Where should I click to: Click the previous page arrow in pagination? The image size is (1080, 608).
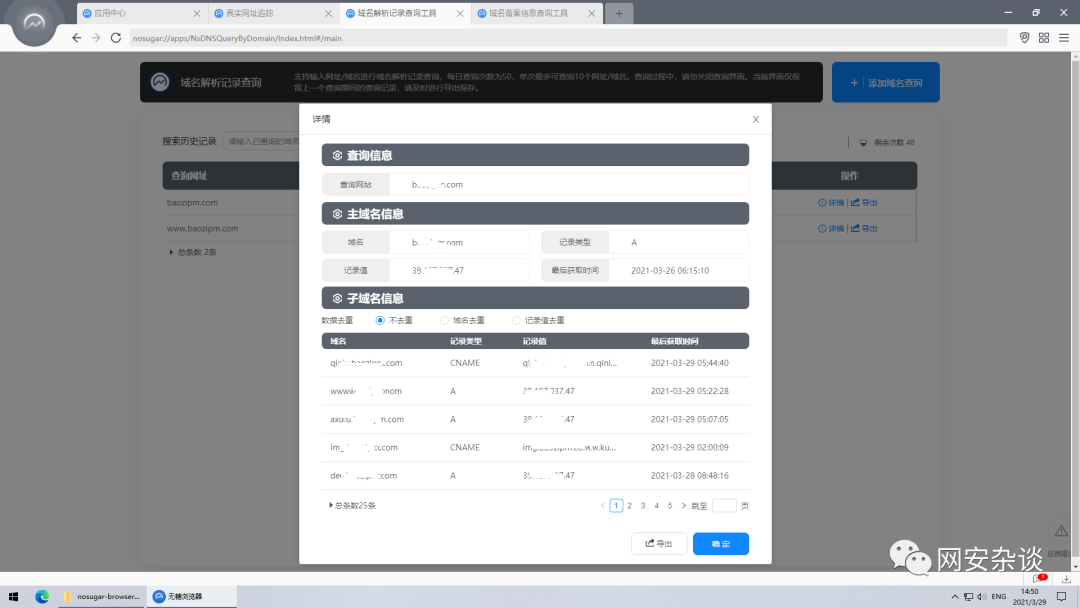pyautogui.click(x=603, y=505)
